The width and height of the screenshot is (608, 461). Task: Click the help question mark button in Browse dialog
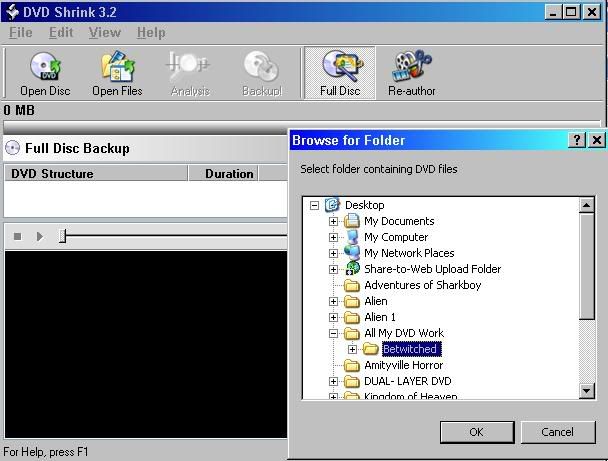[x=577, y=141]
